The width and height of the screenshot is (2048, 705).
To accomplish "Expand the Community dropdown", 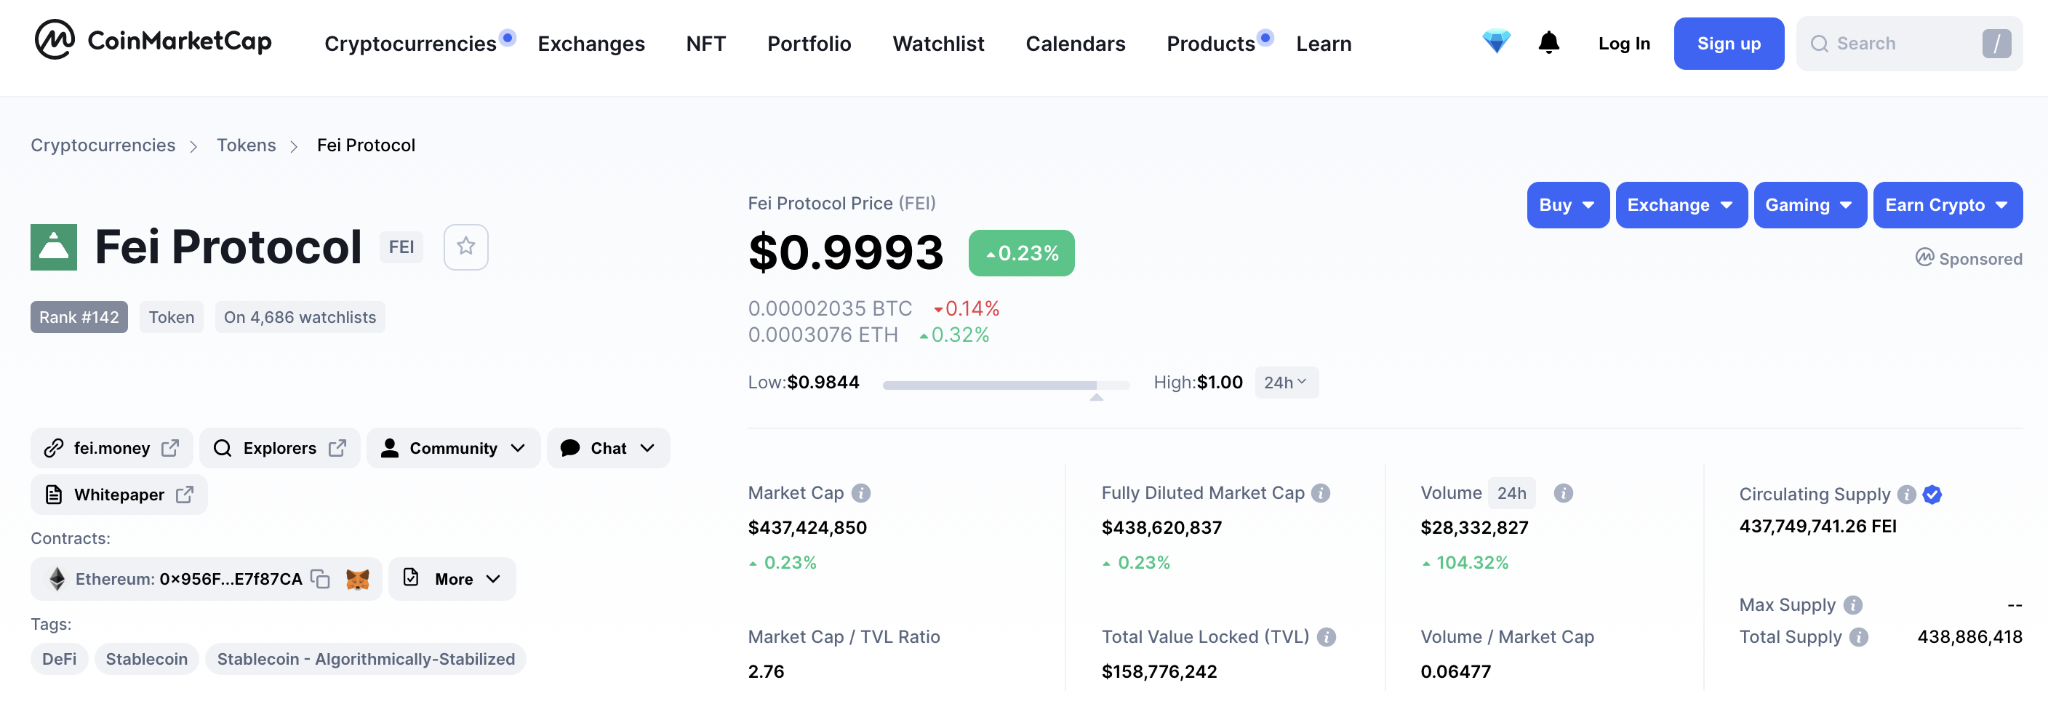I will (x=453, y=448).
